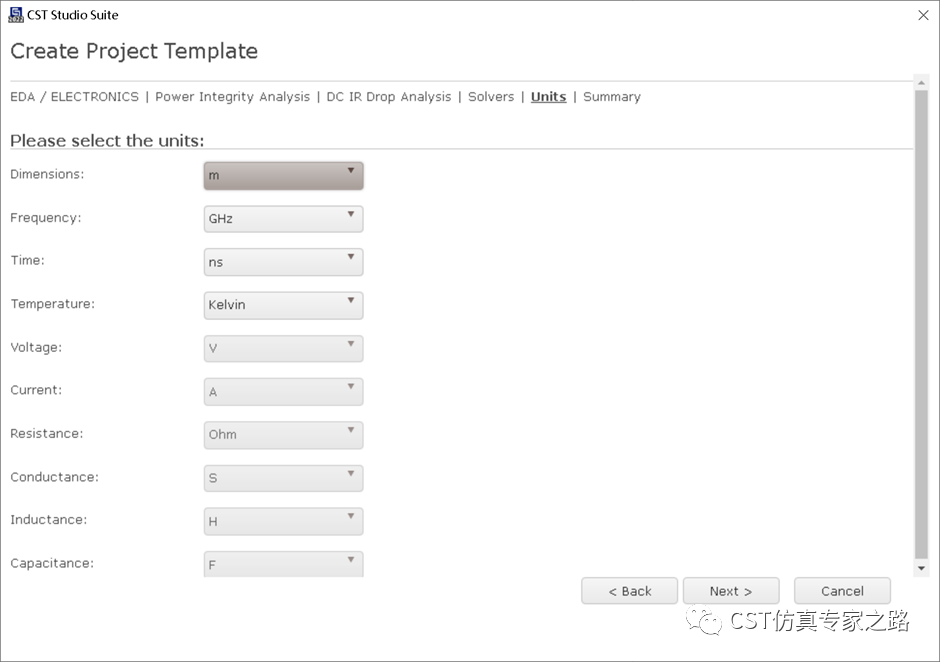
Task: Click the Next > button
Action: [731, 591]
